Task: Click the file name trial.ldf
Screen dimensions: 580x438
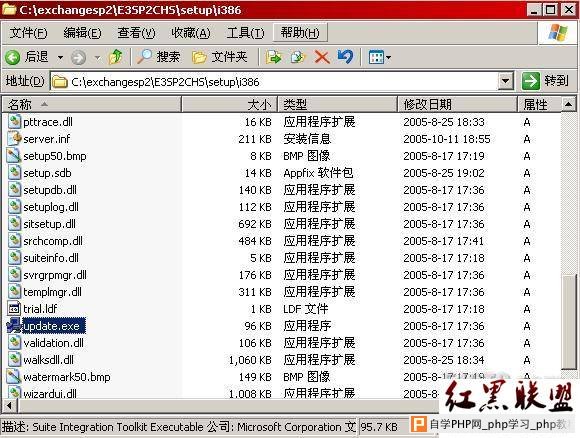Action: [40, 309]
